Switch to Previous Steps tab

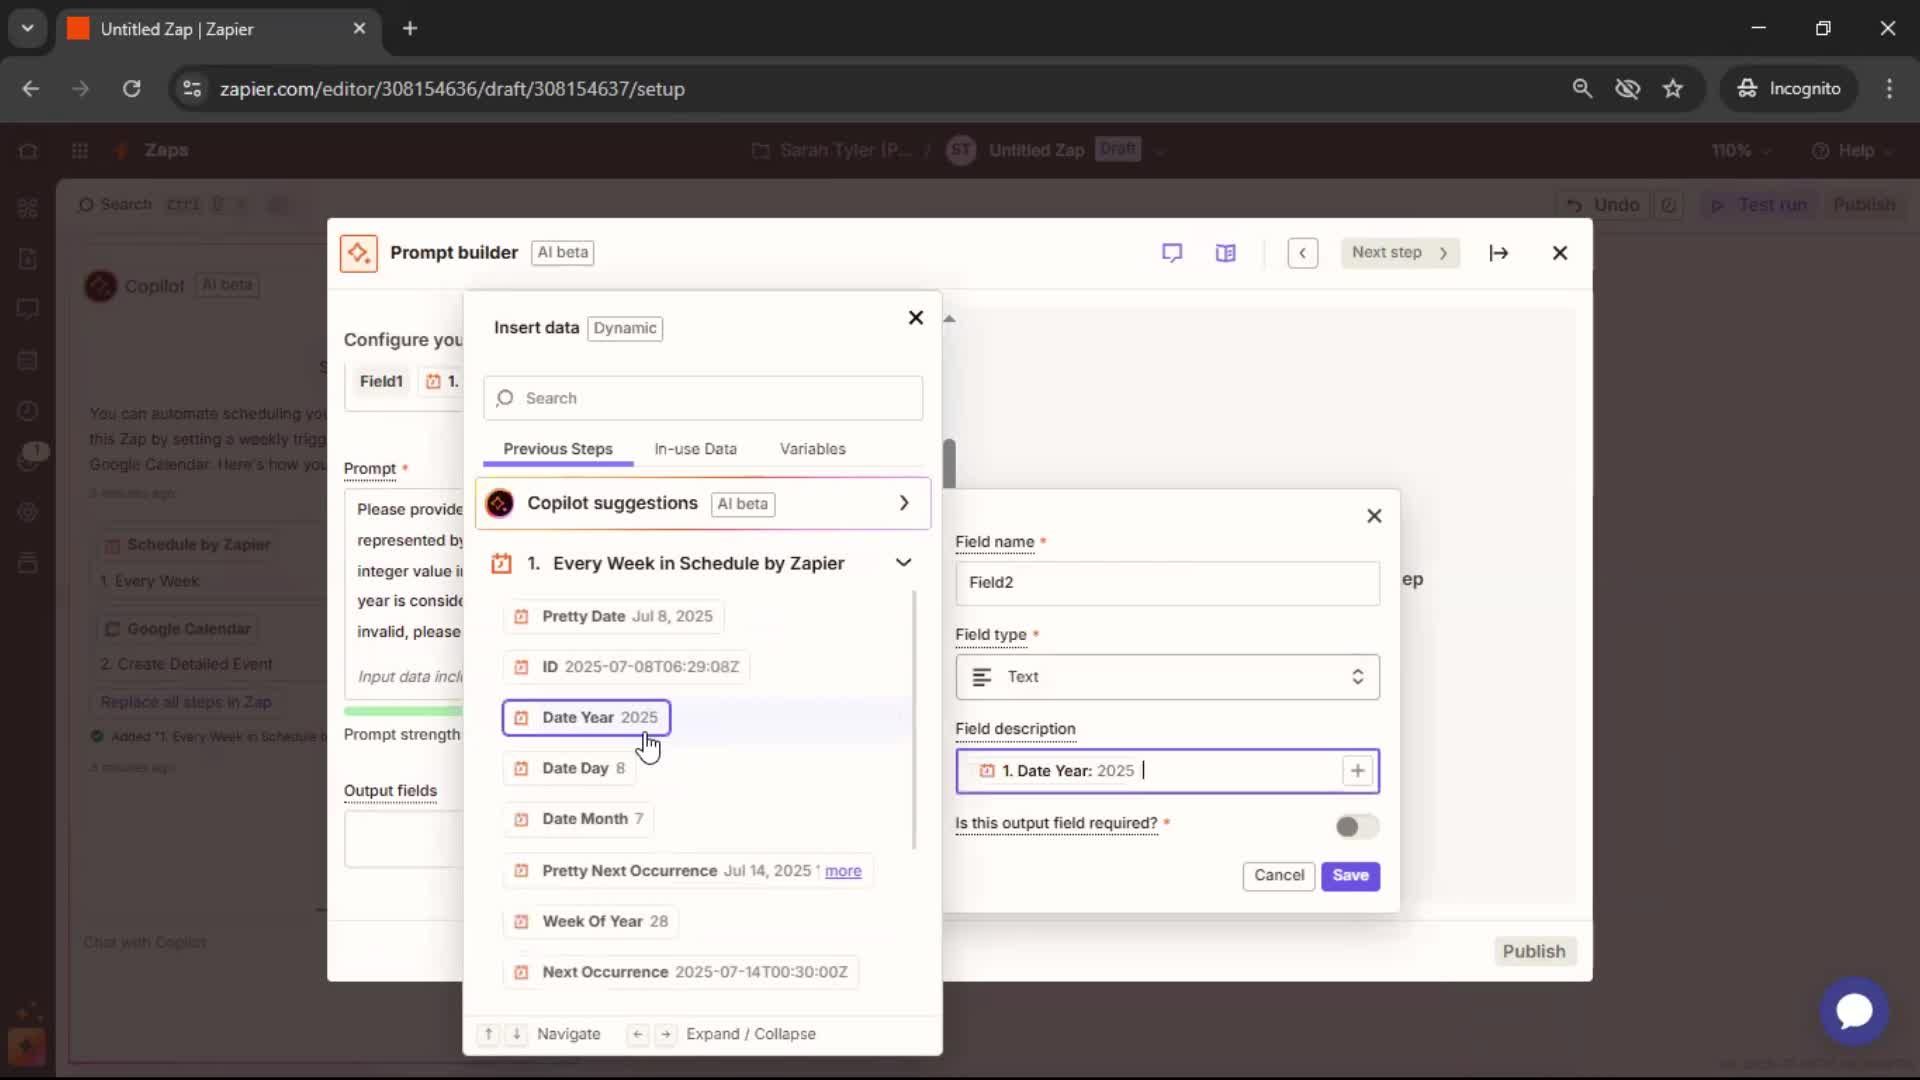[558, 449]
